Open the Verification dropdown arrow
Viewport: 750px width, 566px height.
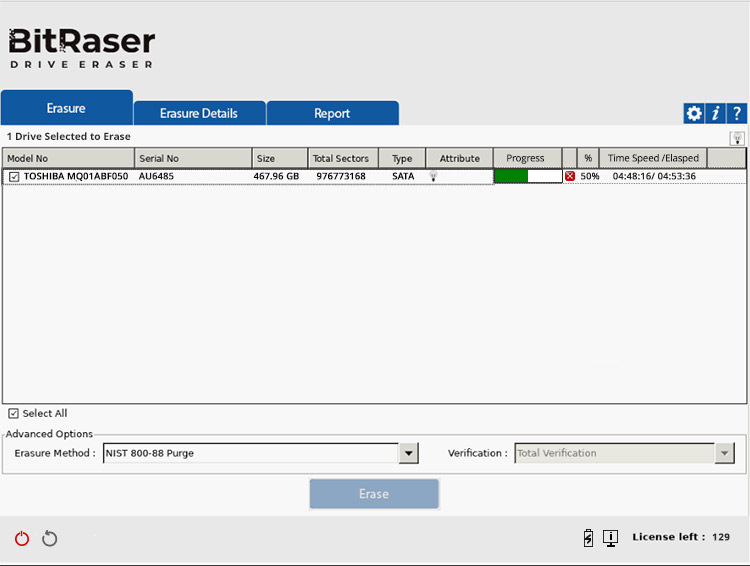coord(724,453)
